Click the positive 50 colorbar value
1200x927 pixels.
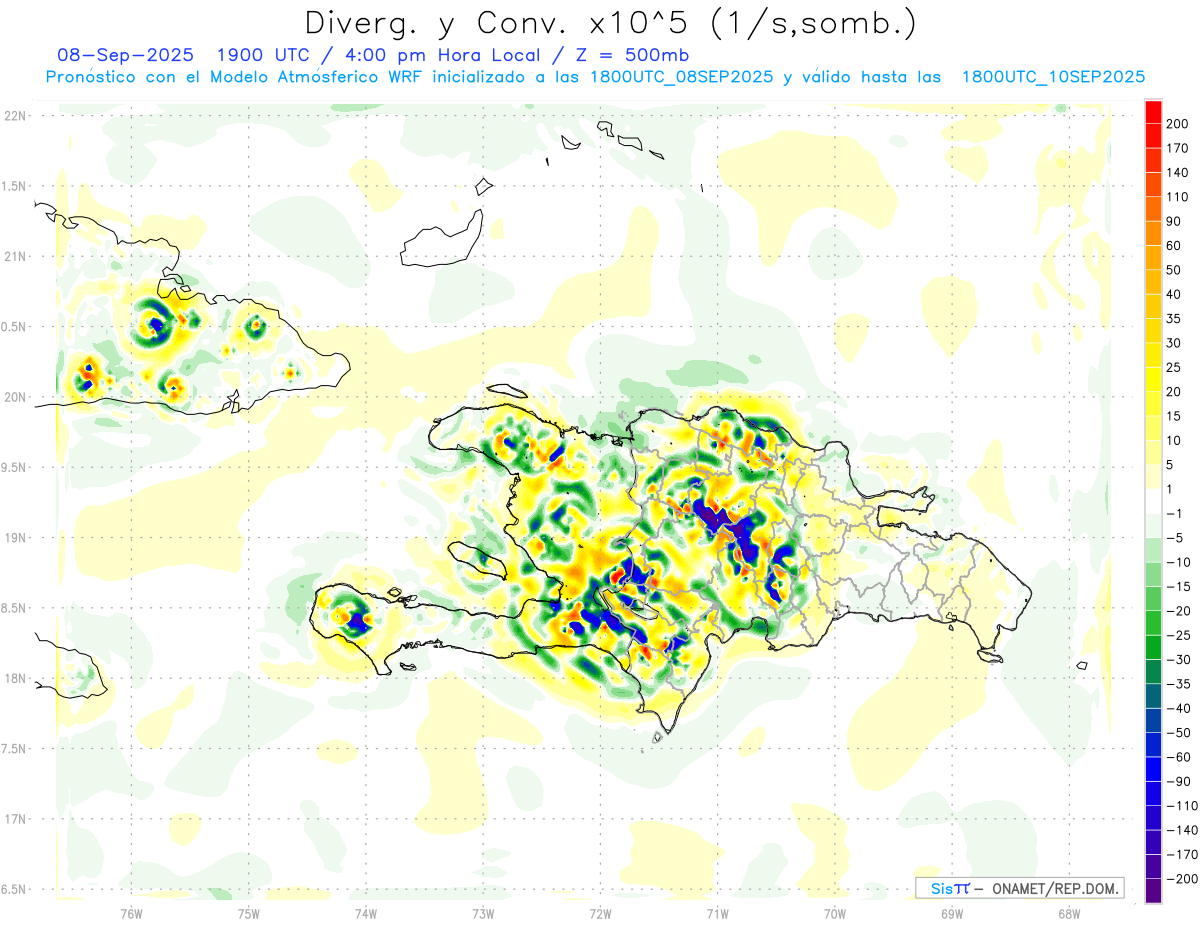point(1174,270)
